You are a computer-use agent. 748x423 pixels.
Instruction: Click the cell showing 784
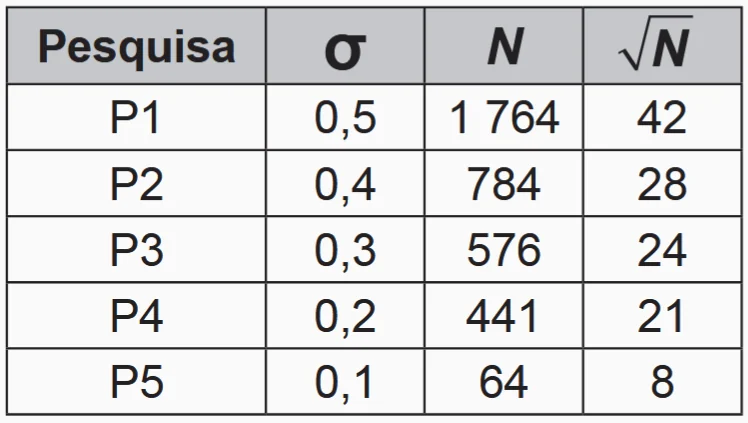505,184
